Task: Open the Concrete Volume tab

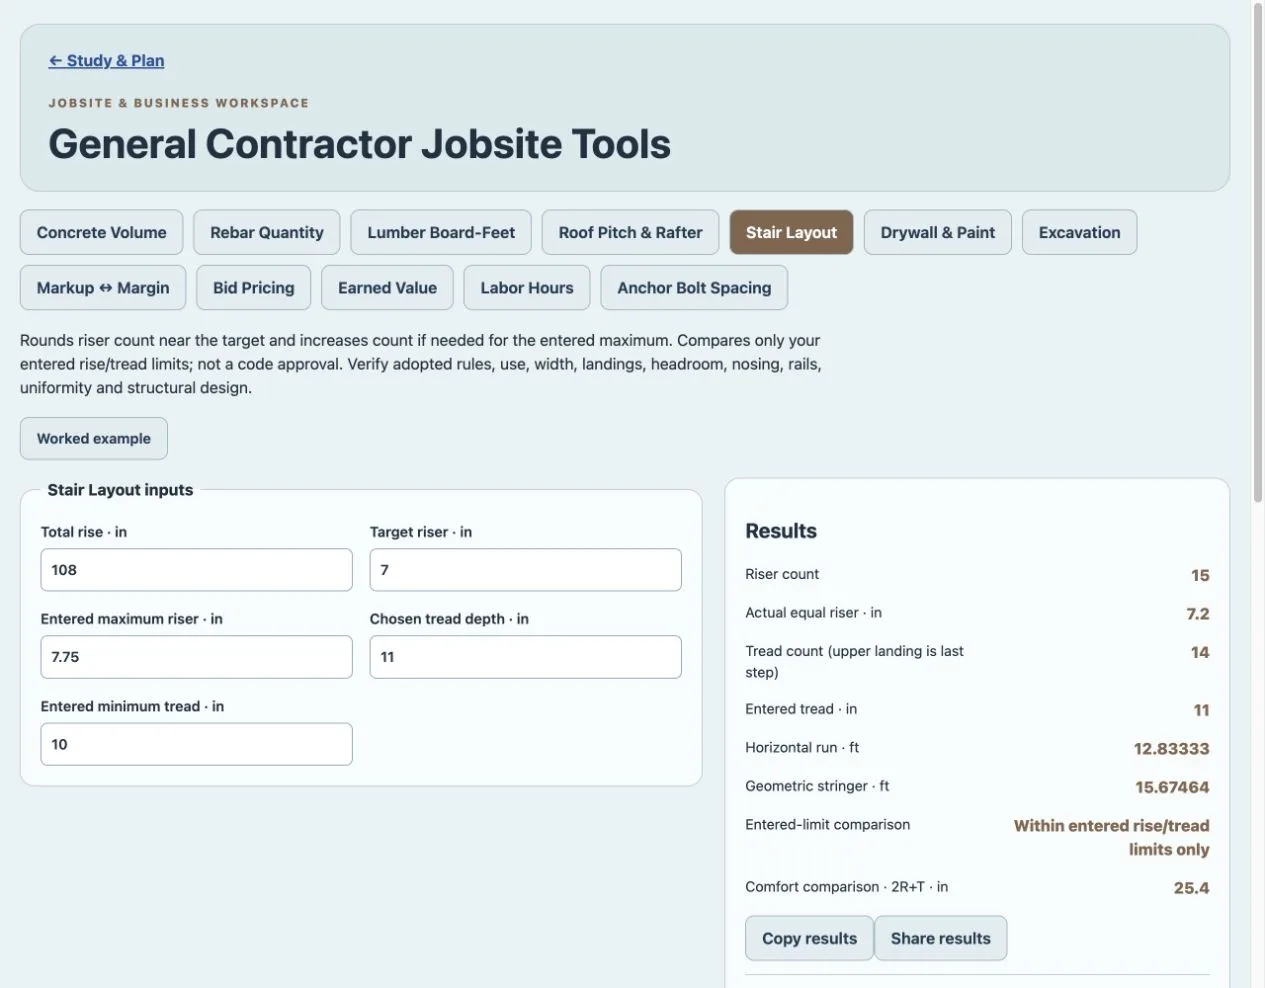Action: pos(101,232)
